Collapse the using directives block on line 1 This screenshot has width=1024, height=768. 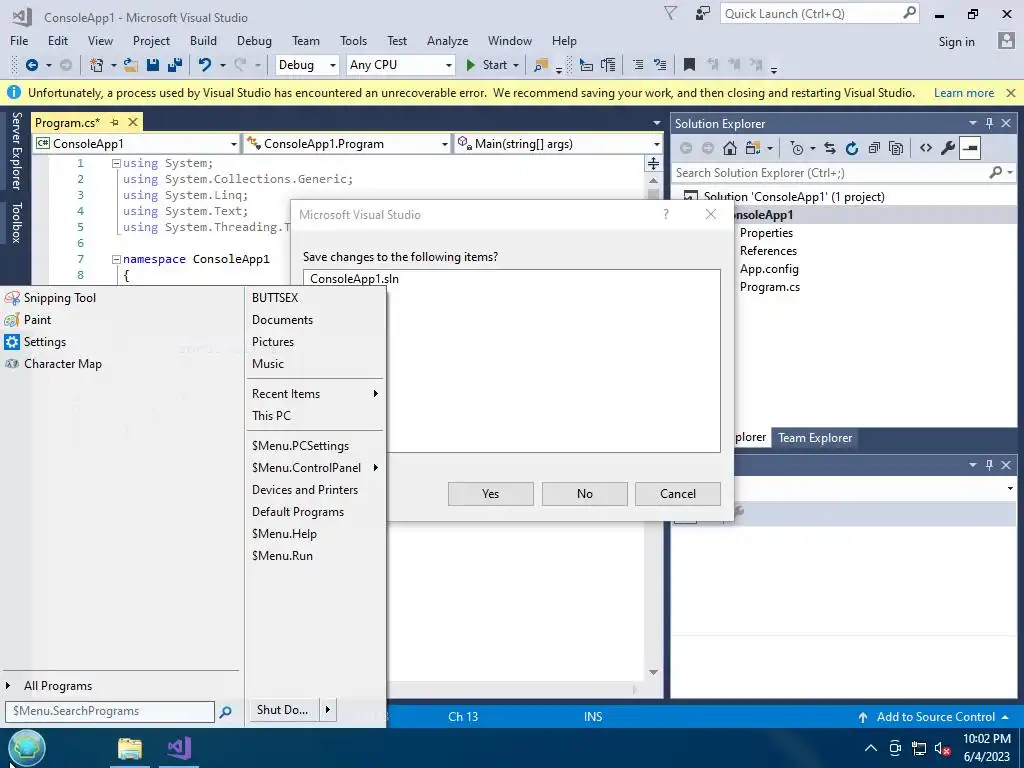point(116,163)
